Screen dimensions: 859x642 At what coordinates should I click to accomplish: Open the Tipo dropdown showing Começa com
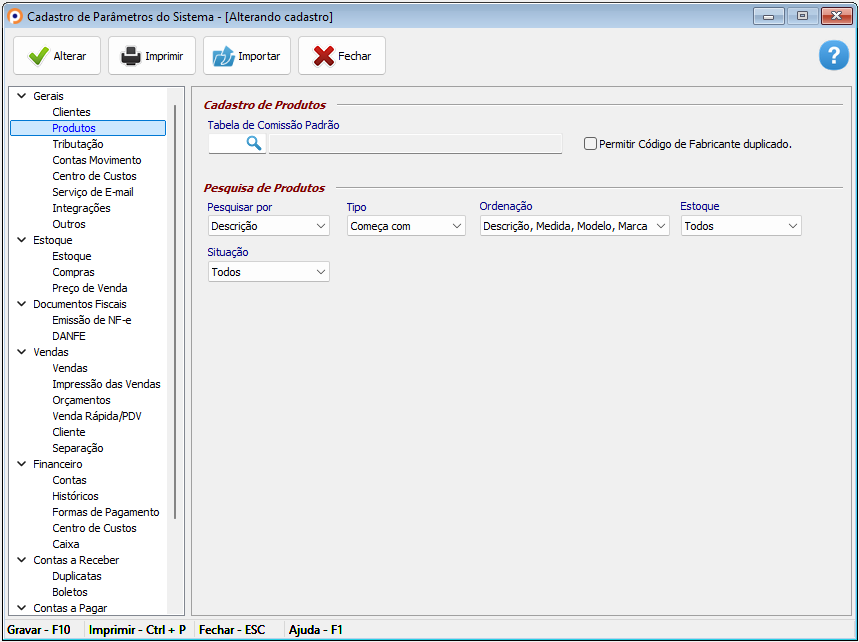pyautogui.click(x=406, y=226)
